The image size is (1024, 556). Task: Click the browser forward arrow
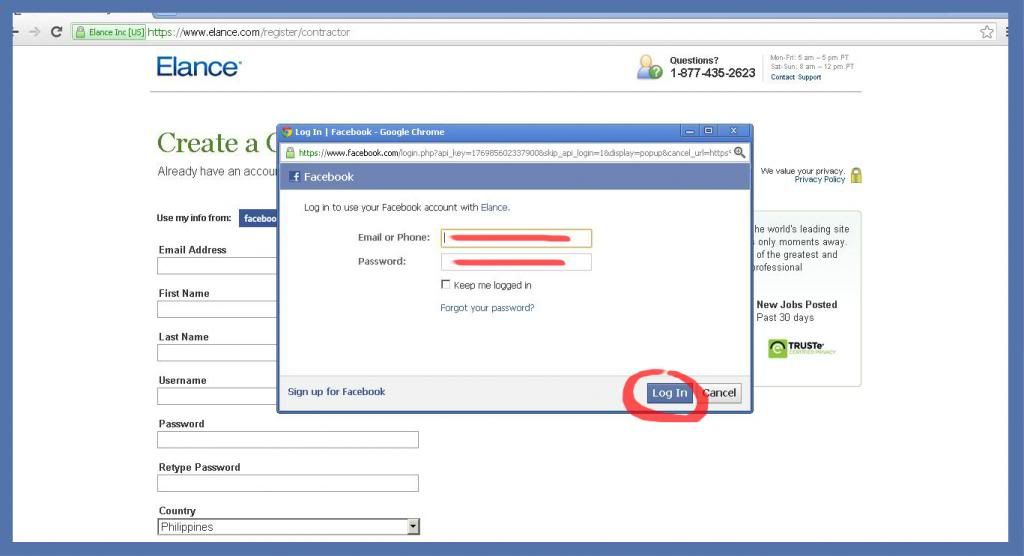(35, 31)
